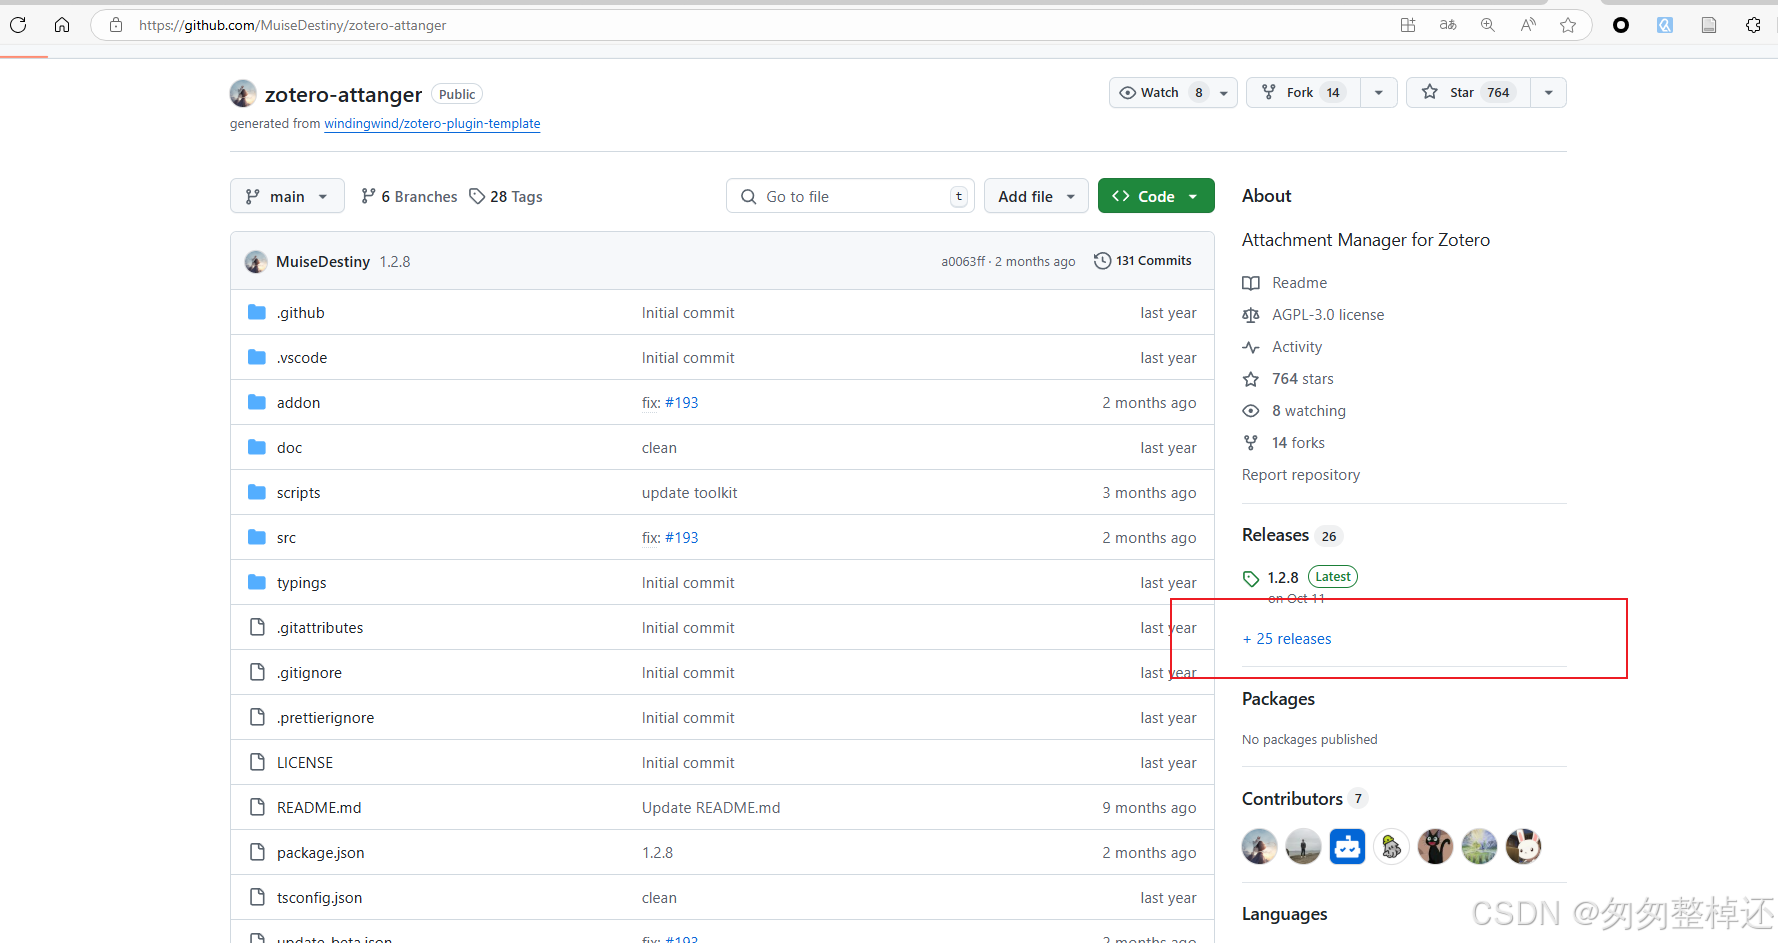
Task: Open the src folder
Action: click(286, 538)
